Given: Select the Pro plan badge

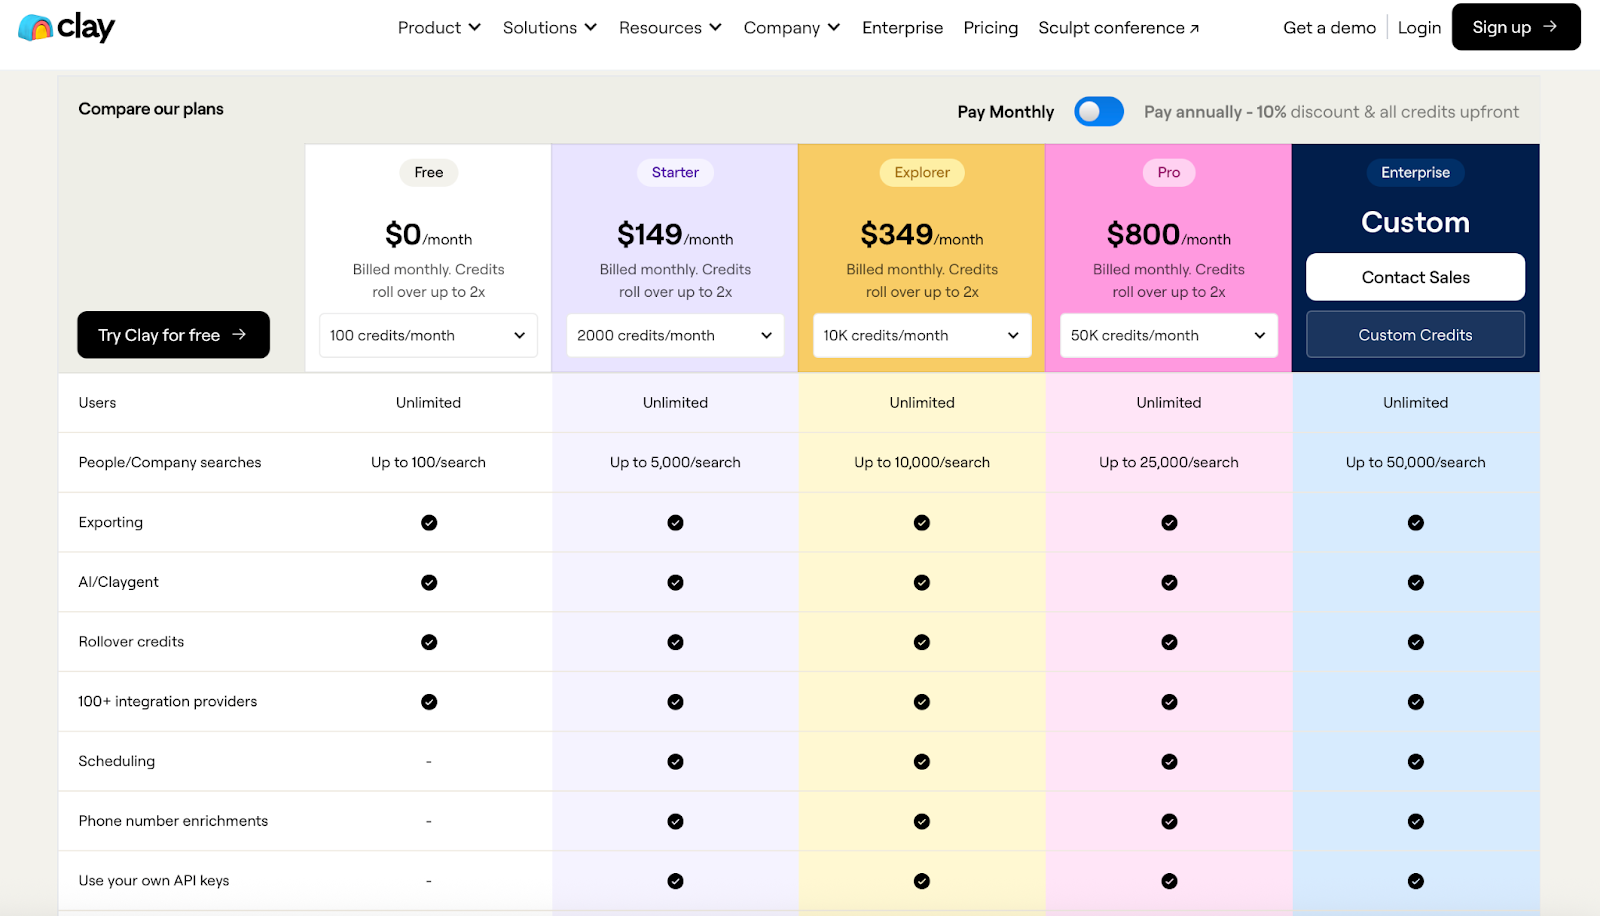Looking at the screenshot, I should coord(1169,172).
